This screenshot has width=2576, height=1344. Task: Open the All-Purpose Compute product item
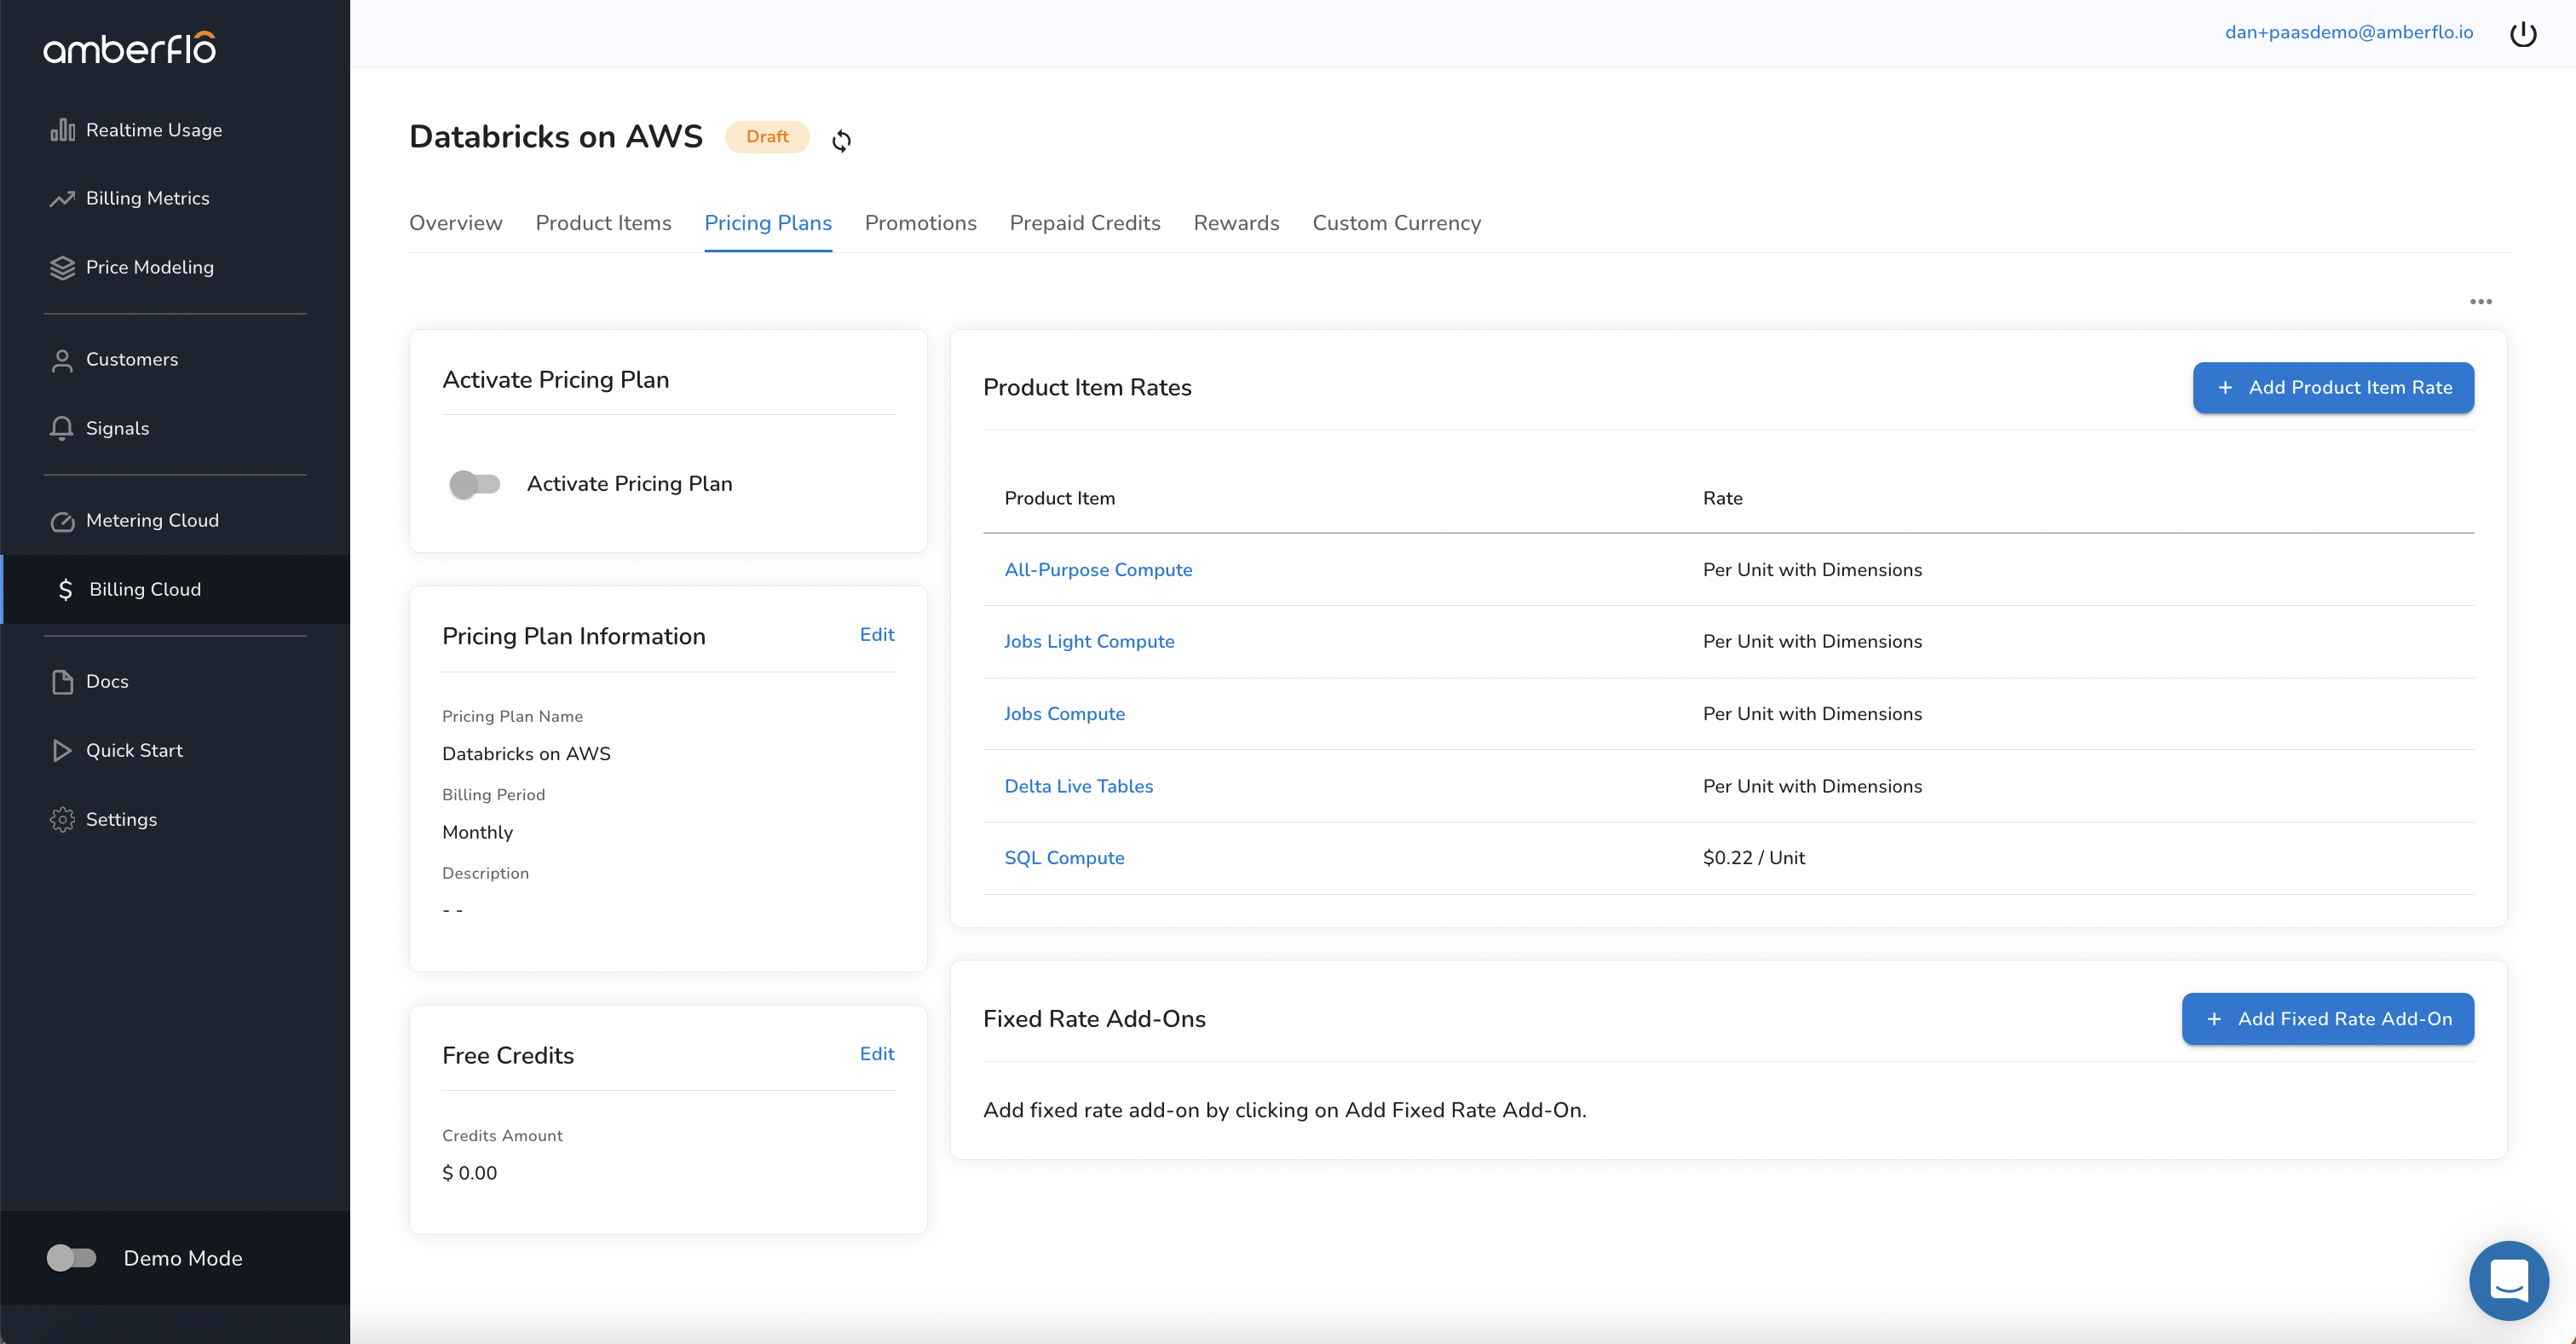click(1097, 569)
